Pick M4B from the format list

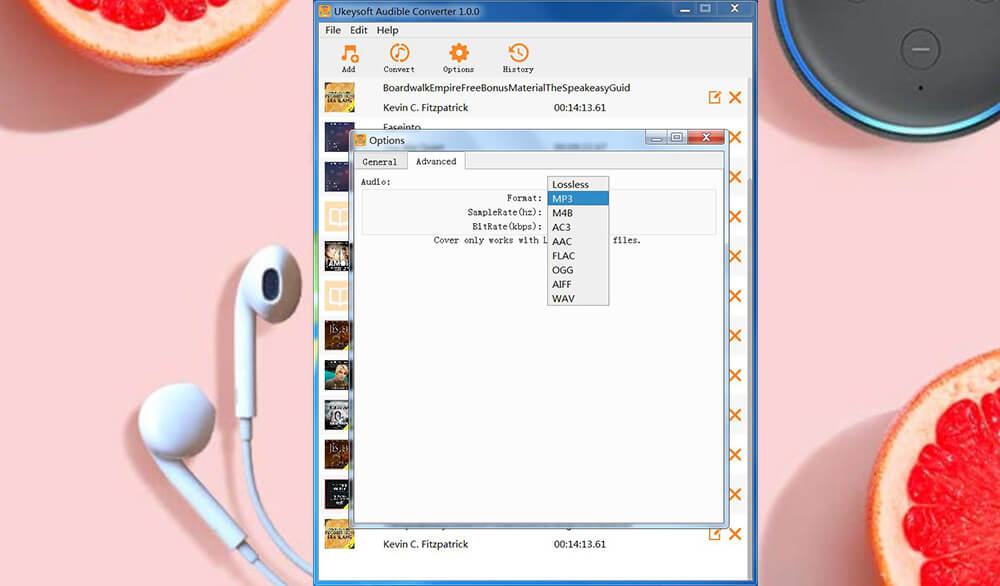(578, 213)
